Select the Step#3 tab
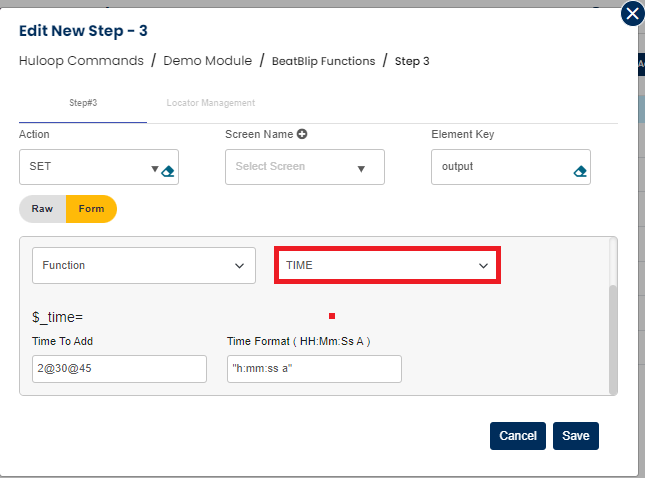 83,103
